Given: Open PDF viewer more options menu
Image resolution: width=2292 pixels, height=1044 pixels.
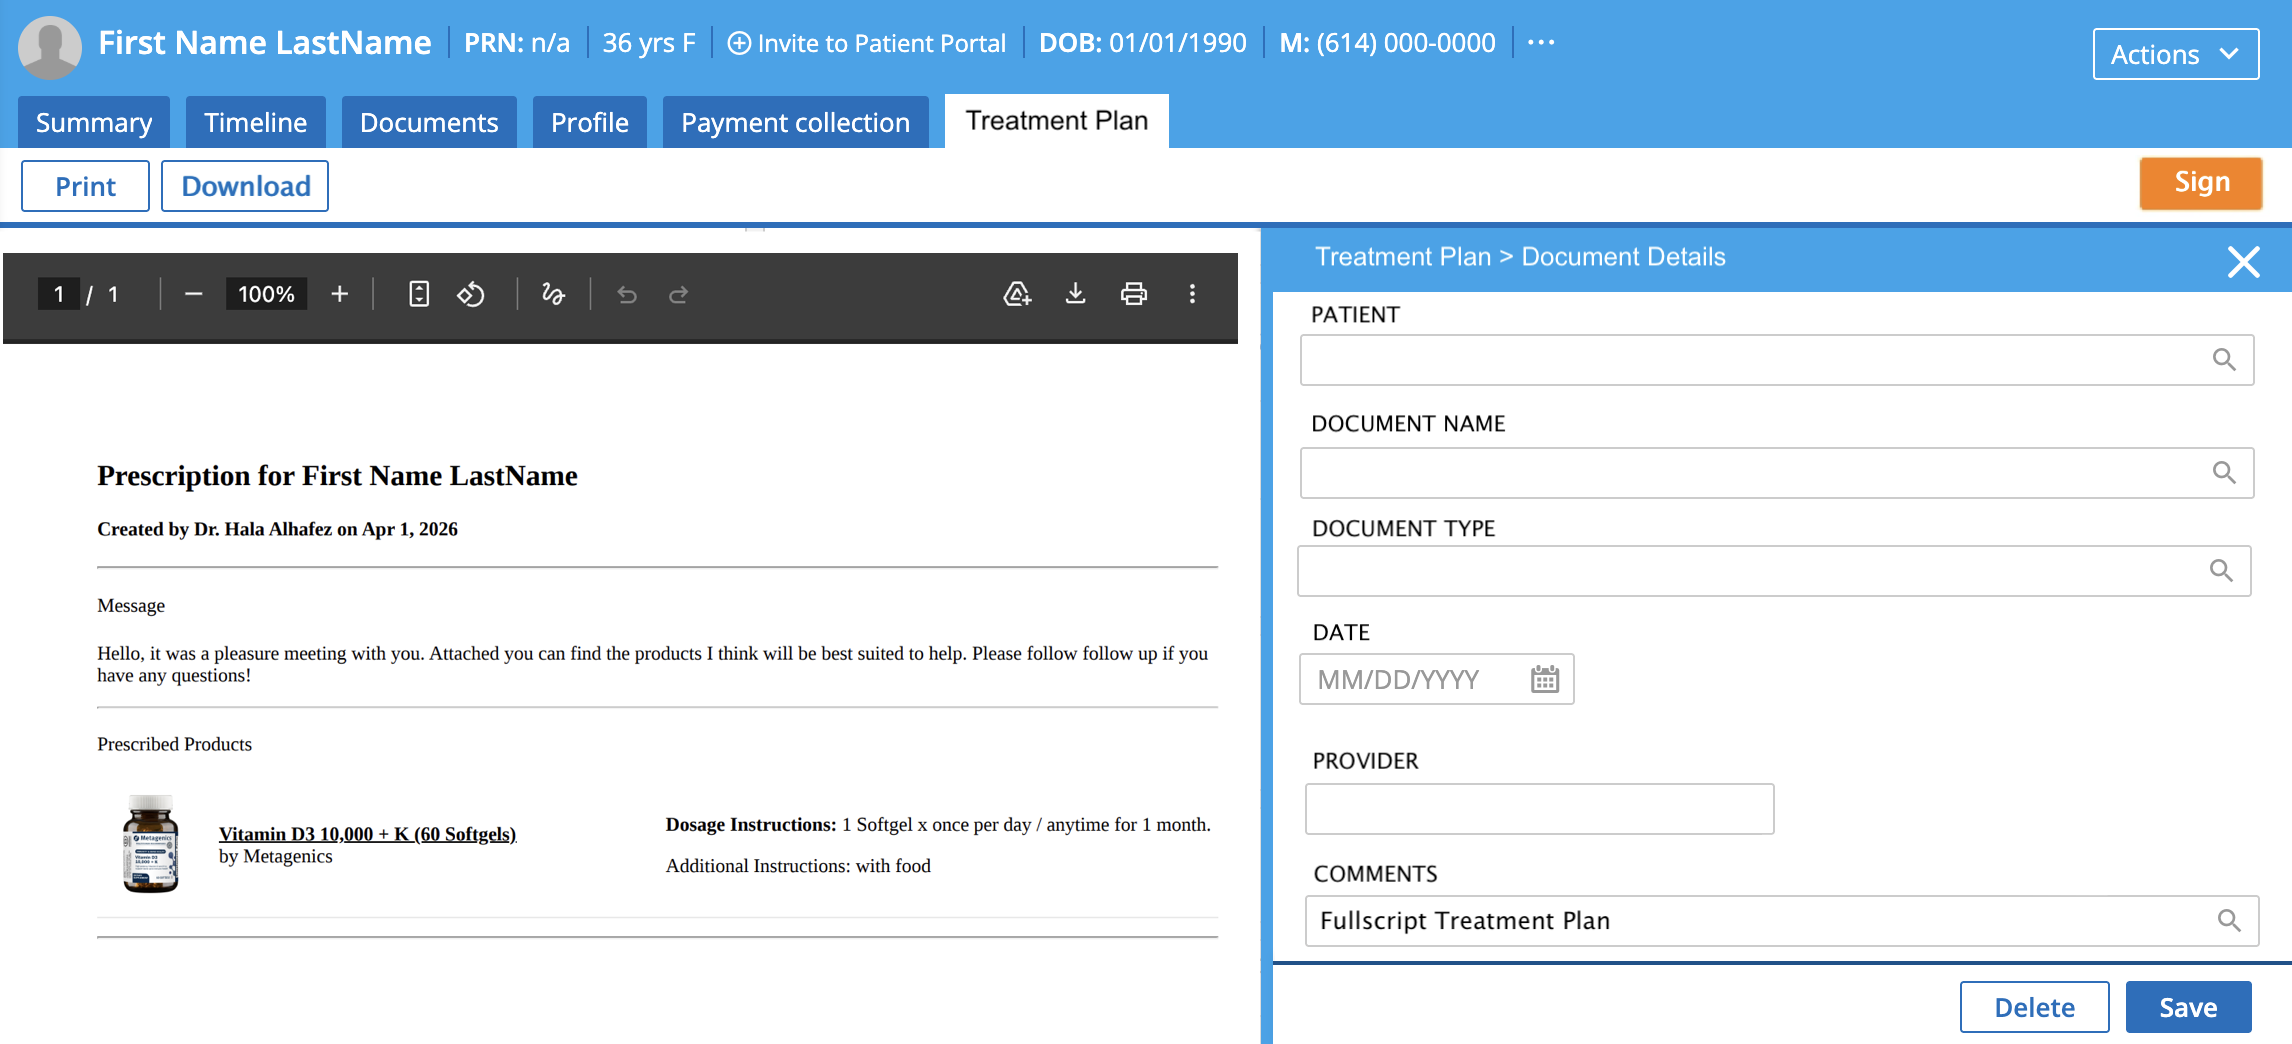Looking at the screenshot, I should pyautogui.click(x=1192, y=294).
